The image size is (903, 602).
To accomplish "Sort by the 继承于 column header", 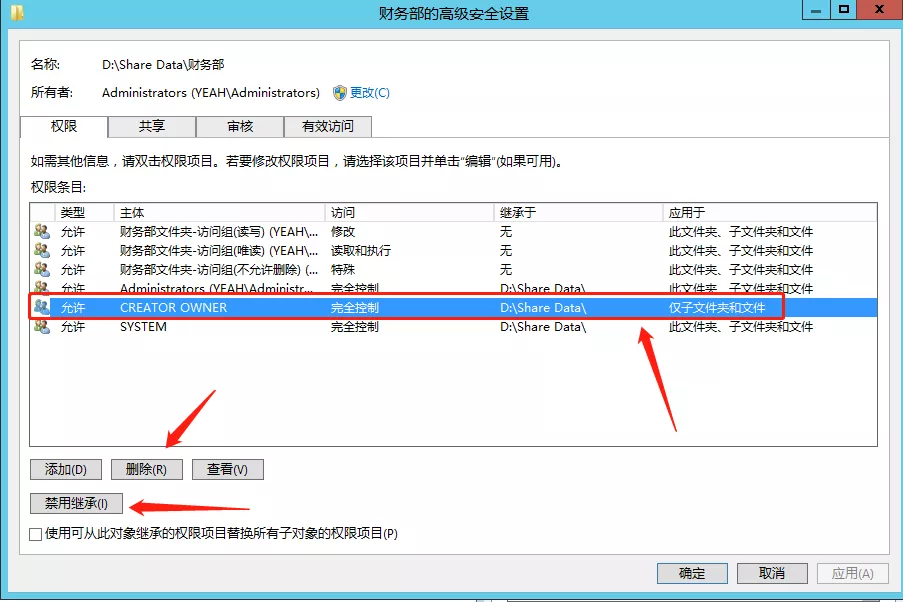I will [577, 213].
